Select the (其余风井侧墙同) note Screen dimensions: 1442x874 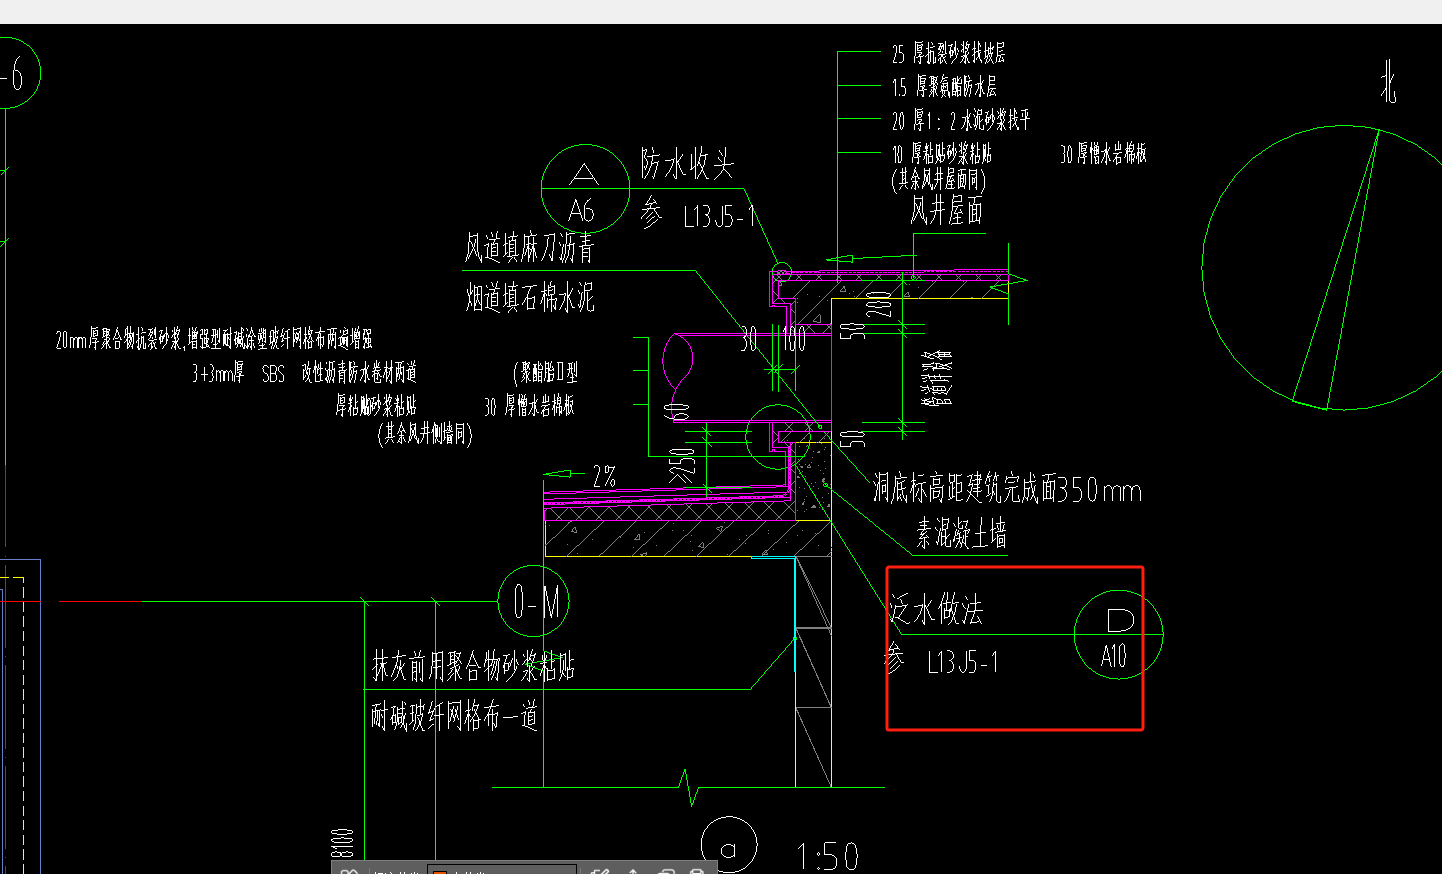(x=424, y=434)
